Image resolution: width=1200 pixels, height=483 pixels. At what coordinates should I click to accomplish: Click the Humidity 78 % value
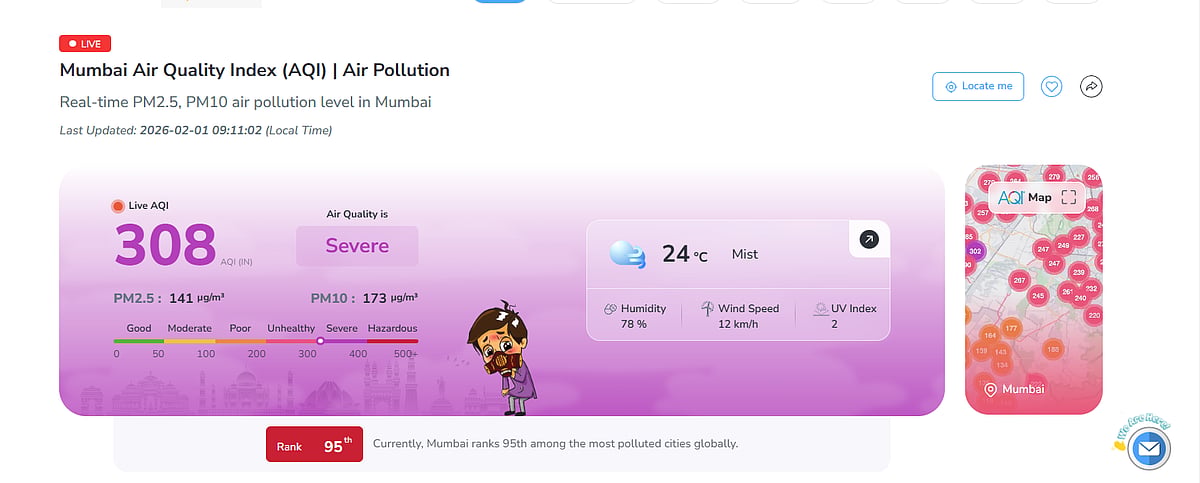click(633, 324)
